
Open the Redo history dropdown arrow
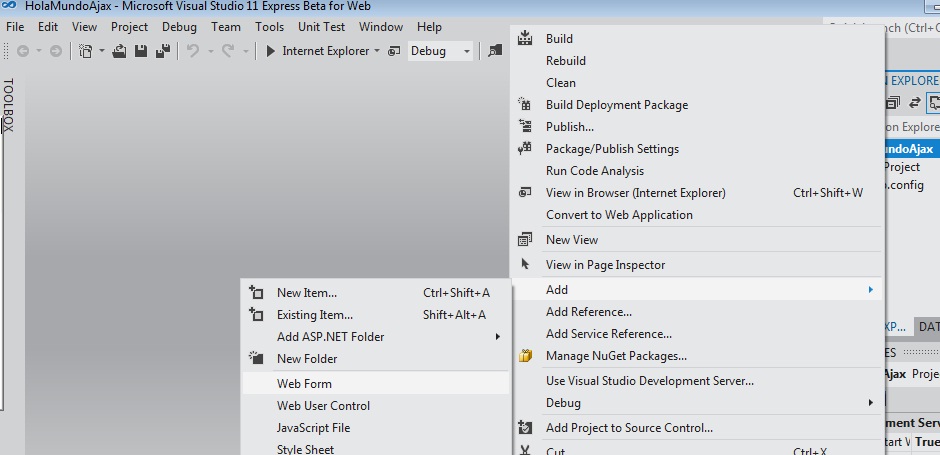tap(245, 52)
